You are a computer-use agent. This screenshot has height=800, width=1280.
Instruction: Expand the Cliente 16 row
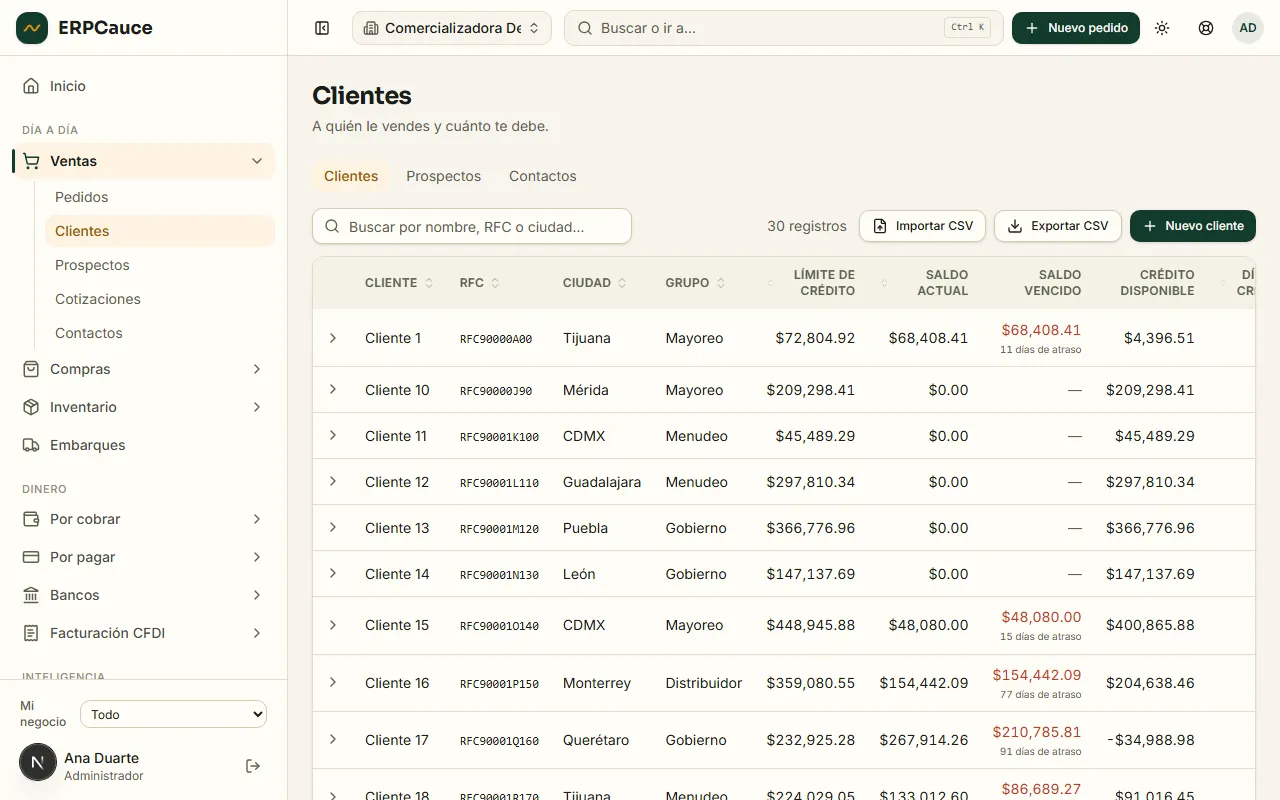point(333,682)
